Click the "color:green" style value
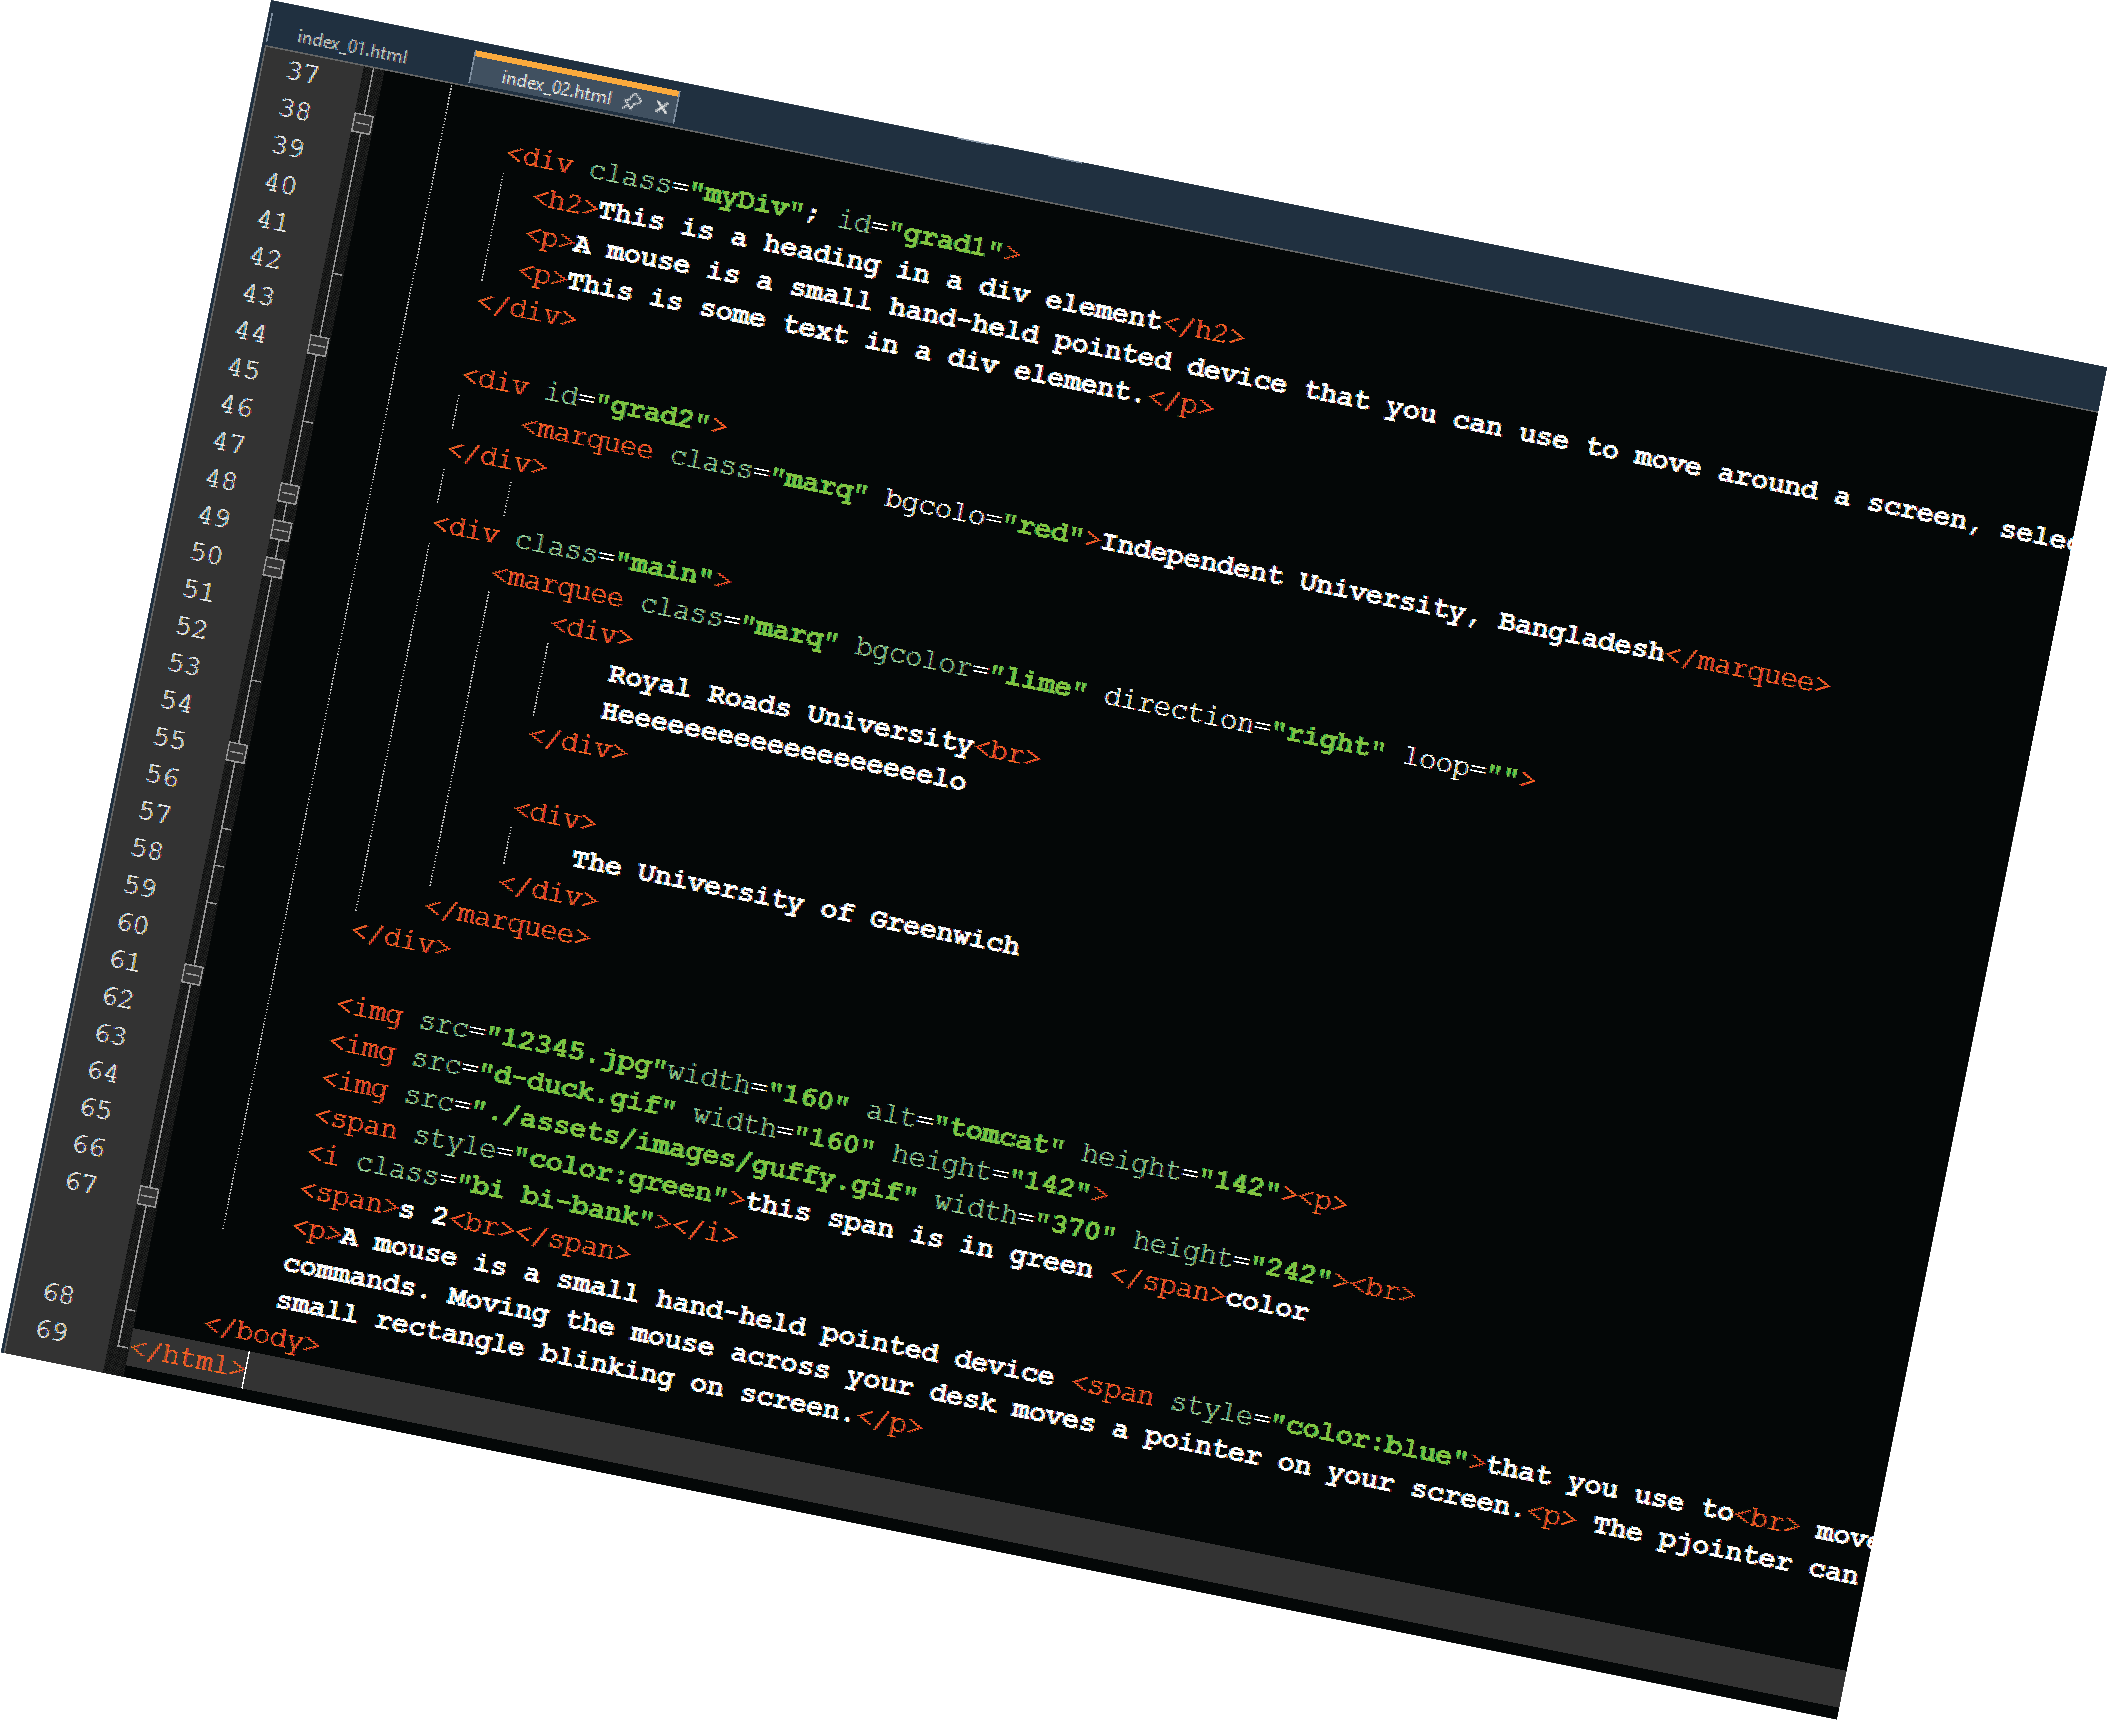This screenshot has width=2108, height=1720. 620,1175
